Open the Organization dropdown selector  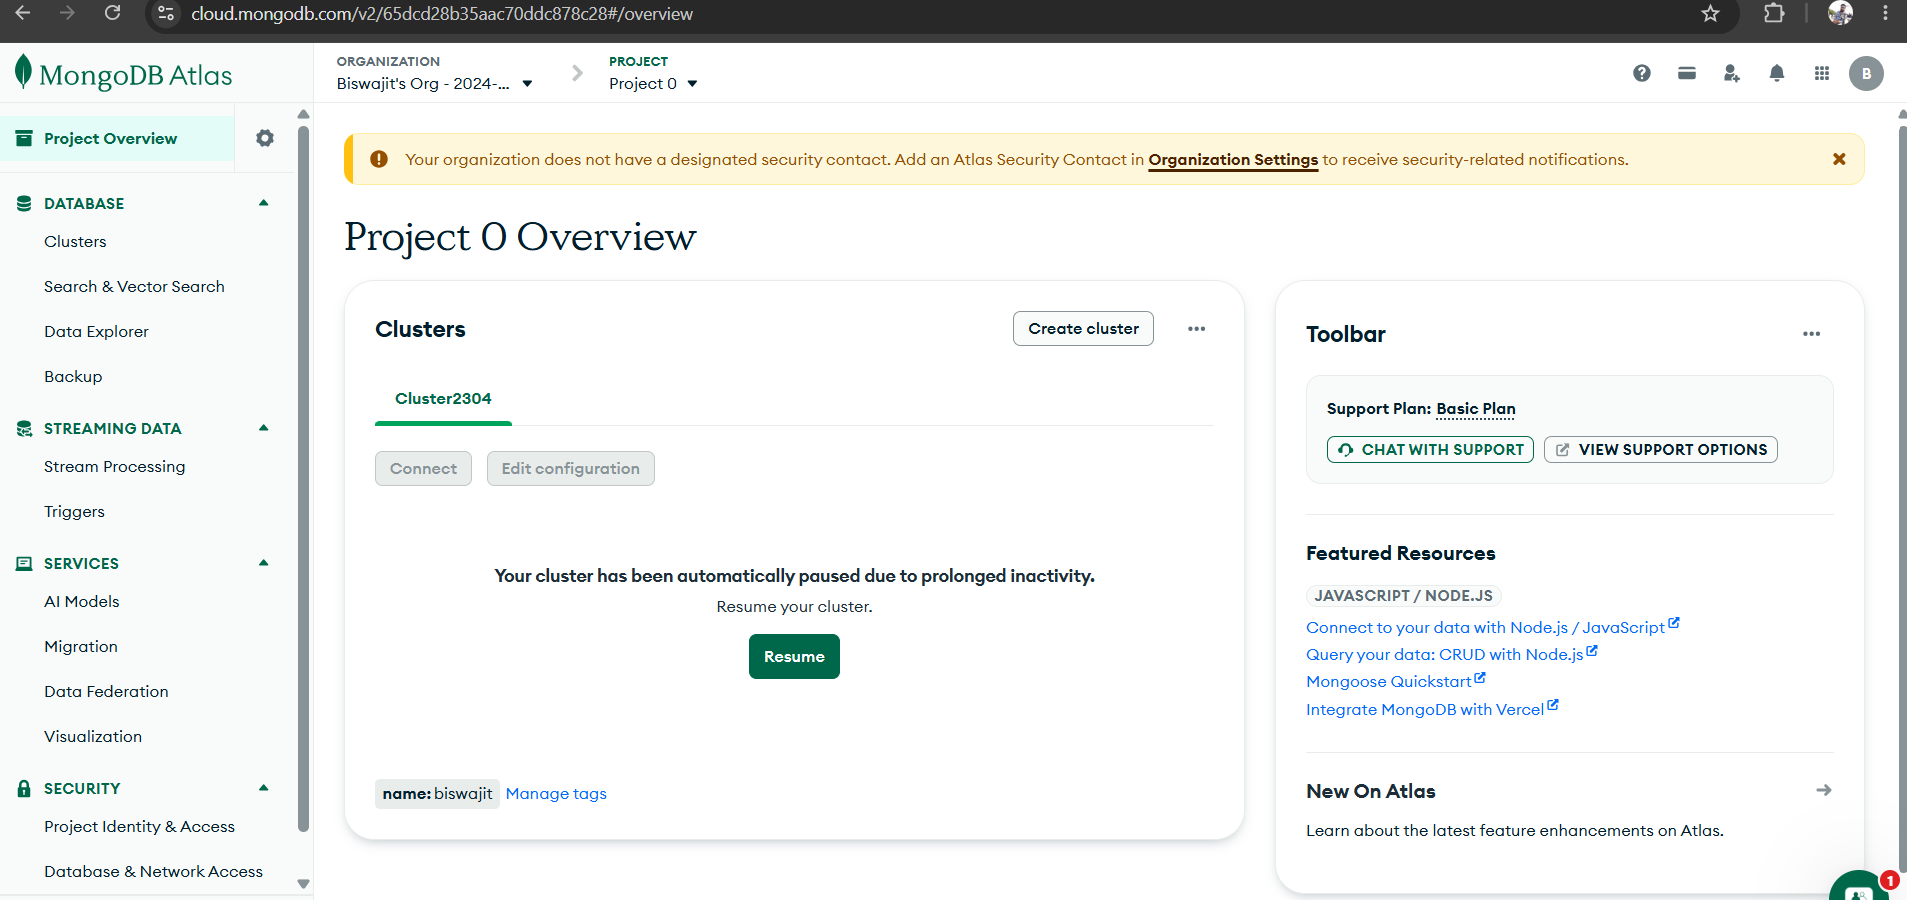point(434,84)
